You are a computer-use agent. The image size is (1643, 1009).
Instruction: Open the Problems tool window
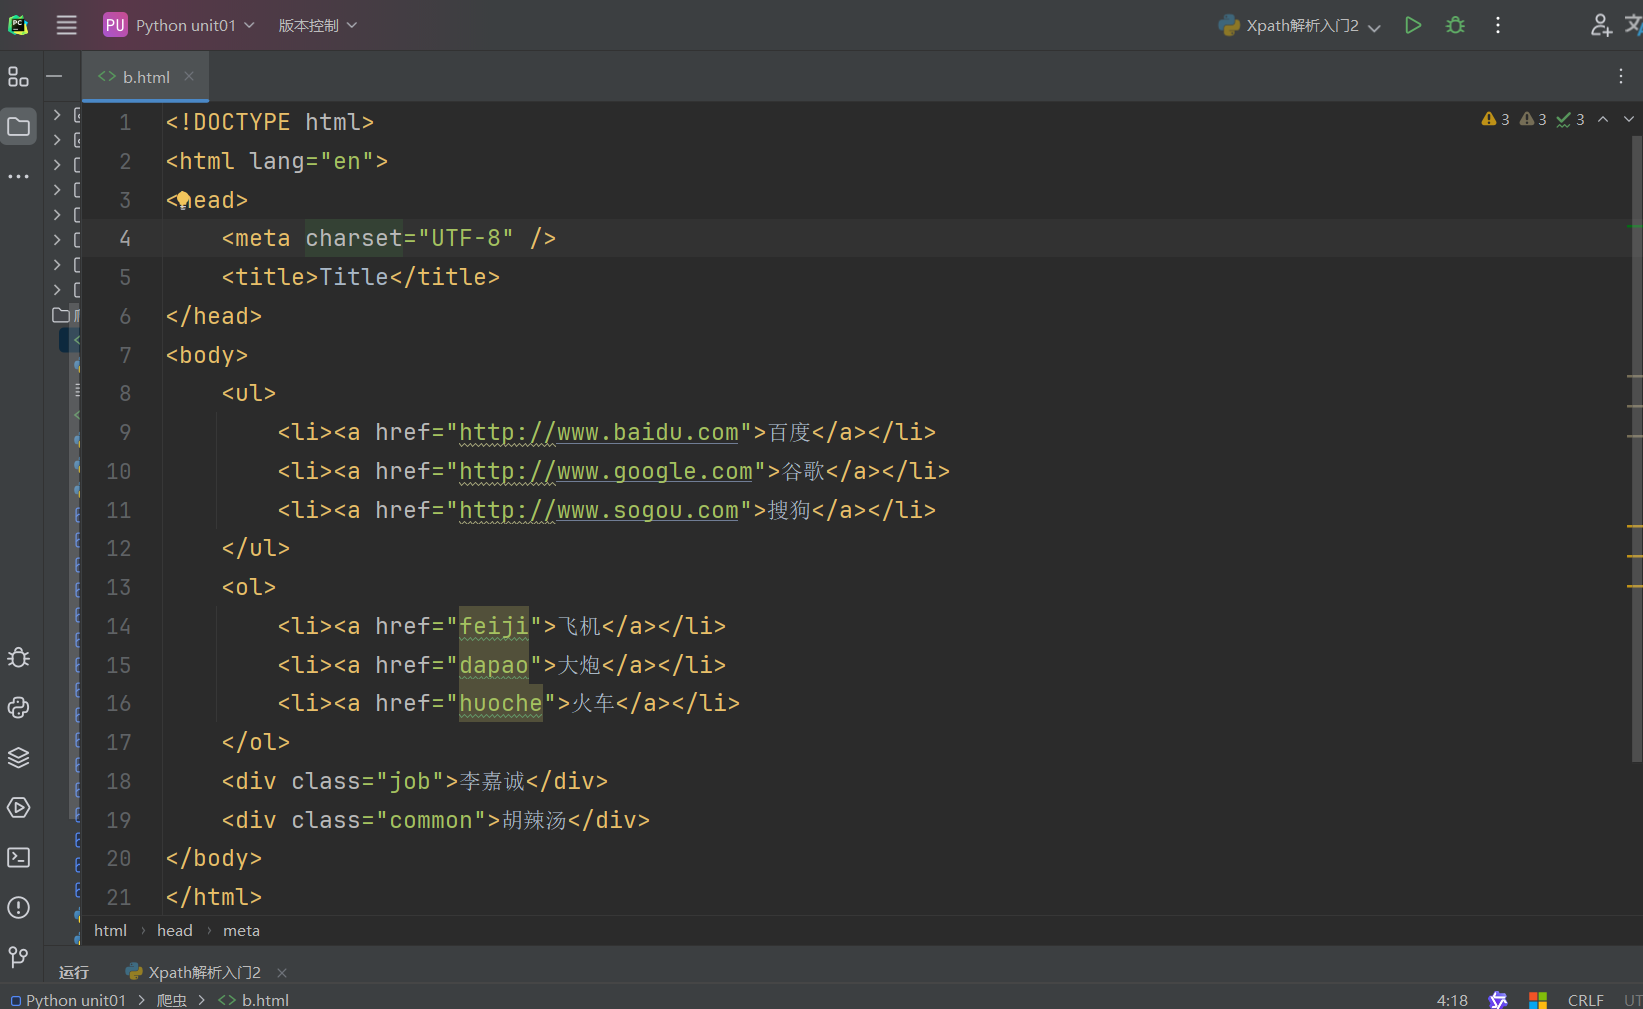tap(18, 908)
